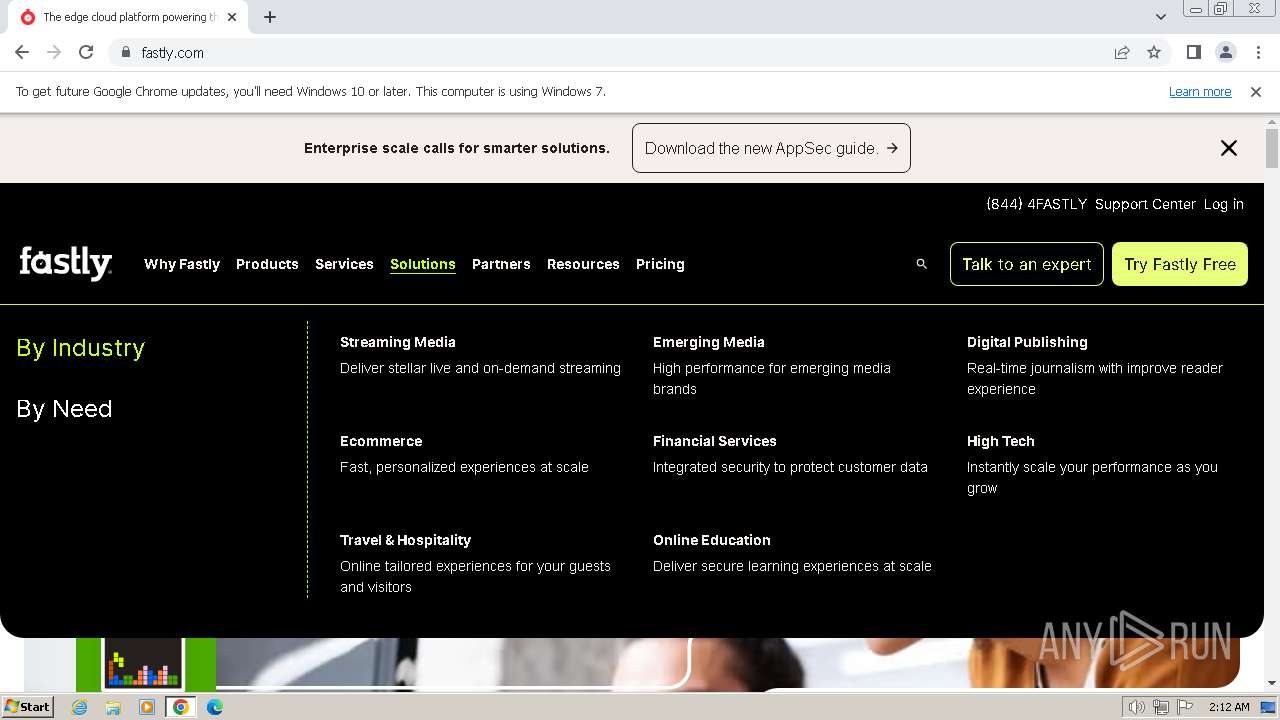The height and width of the screenshot is (720, 1280).
Task: Open Why Fastly menu
Action: 182,264
